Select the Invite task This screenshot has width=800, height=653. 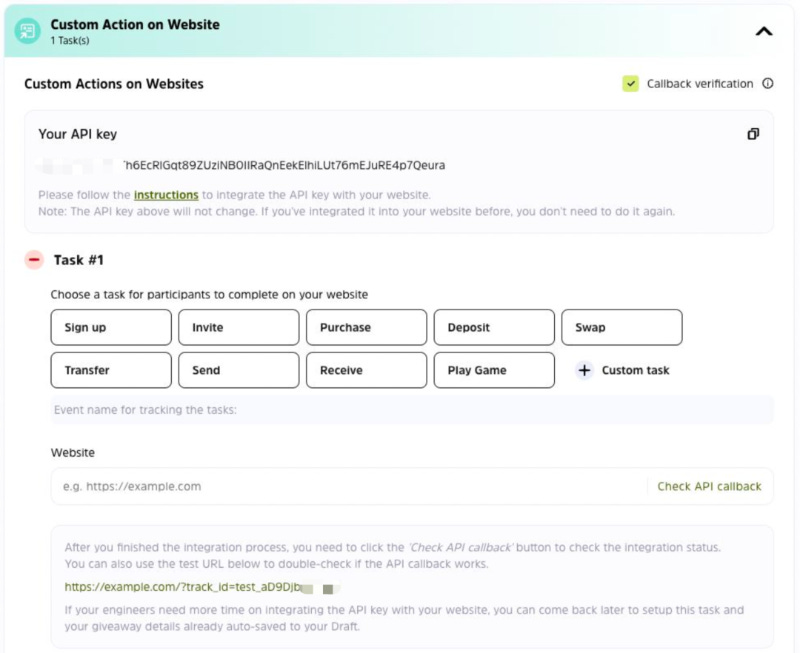coord(239,328)
